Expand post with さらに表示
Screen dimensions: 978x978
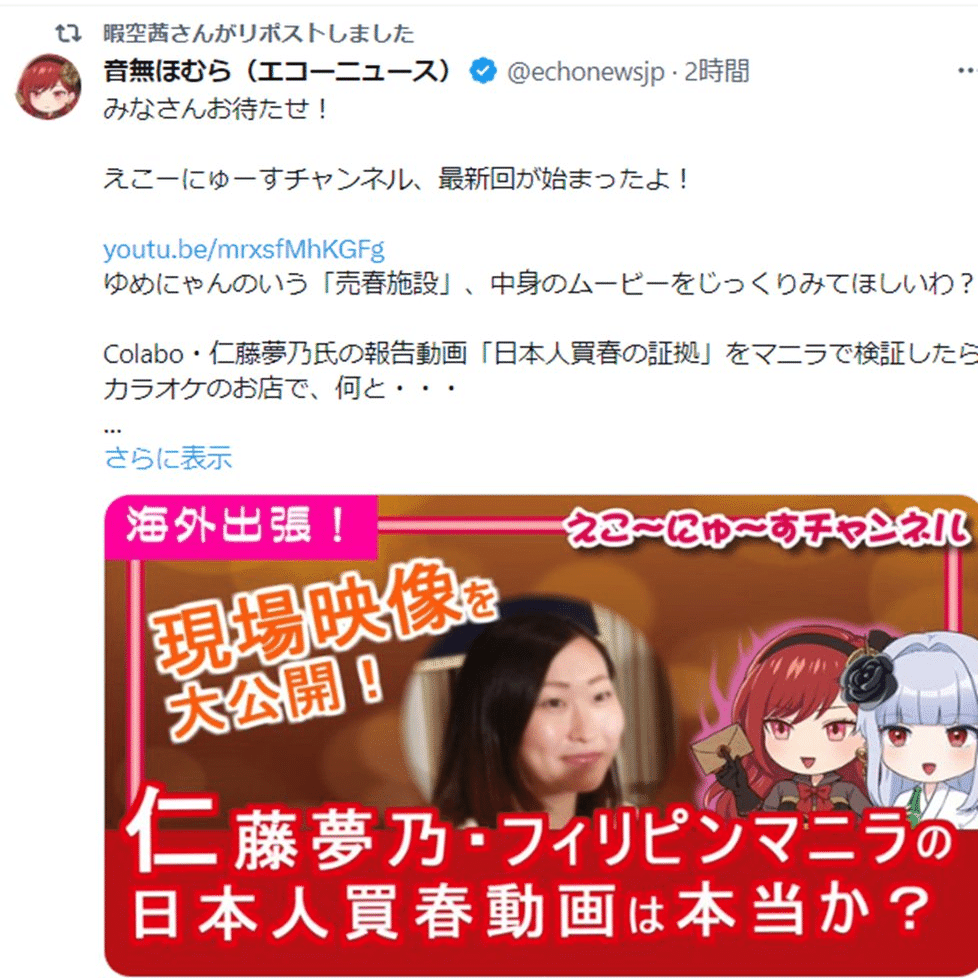168,457
